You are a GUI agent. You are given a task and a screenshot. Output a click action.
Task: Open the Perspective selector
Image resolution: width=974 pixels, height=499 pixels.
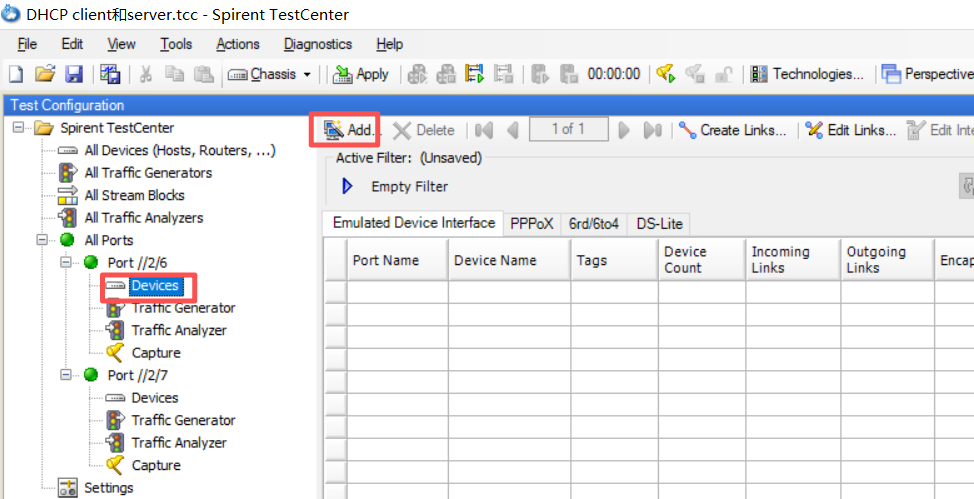927,75
